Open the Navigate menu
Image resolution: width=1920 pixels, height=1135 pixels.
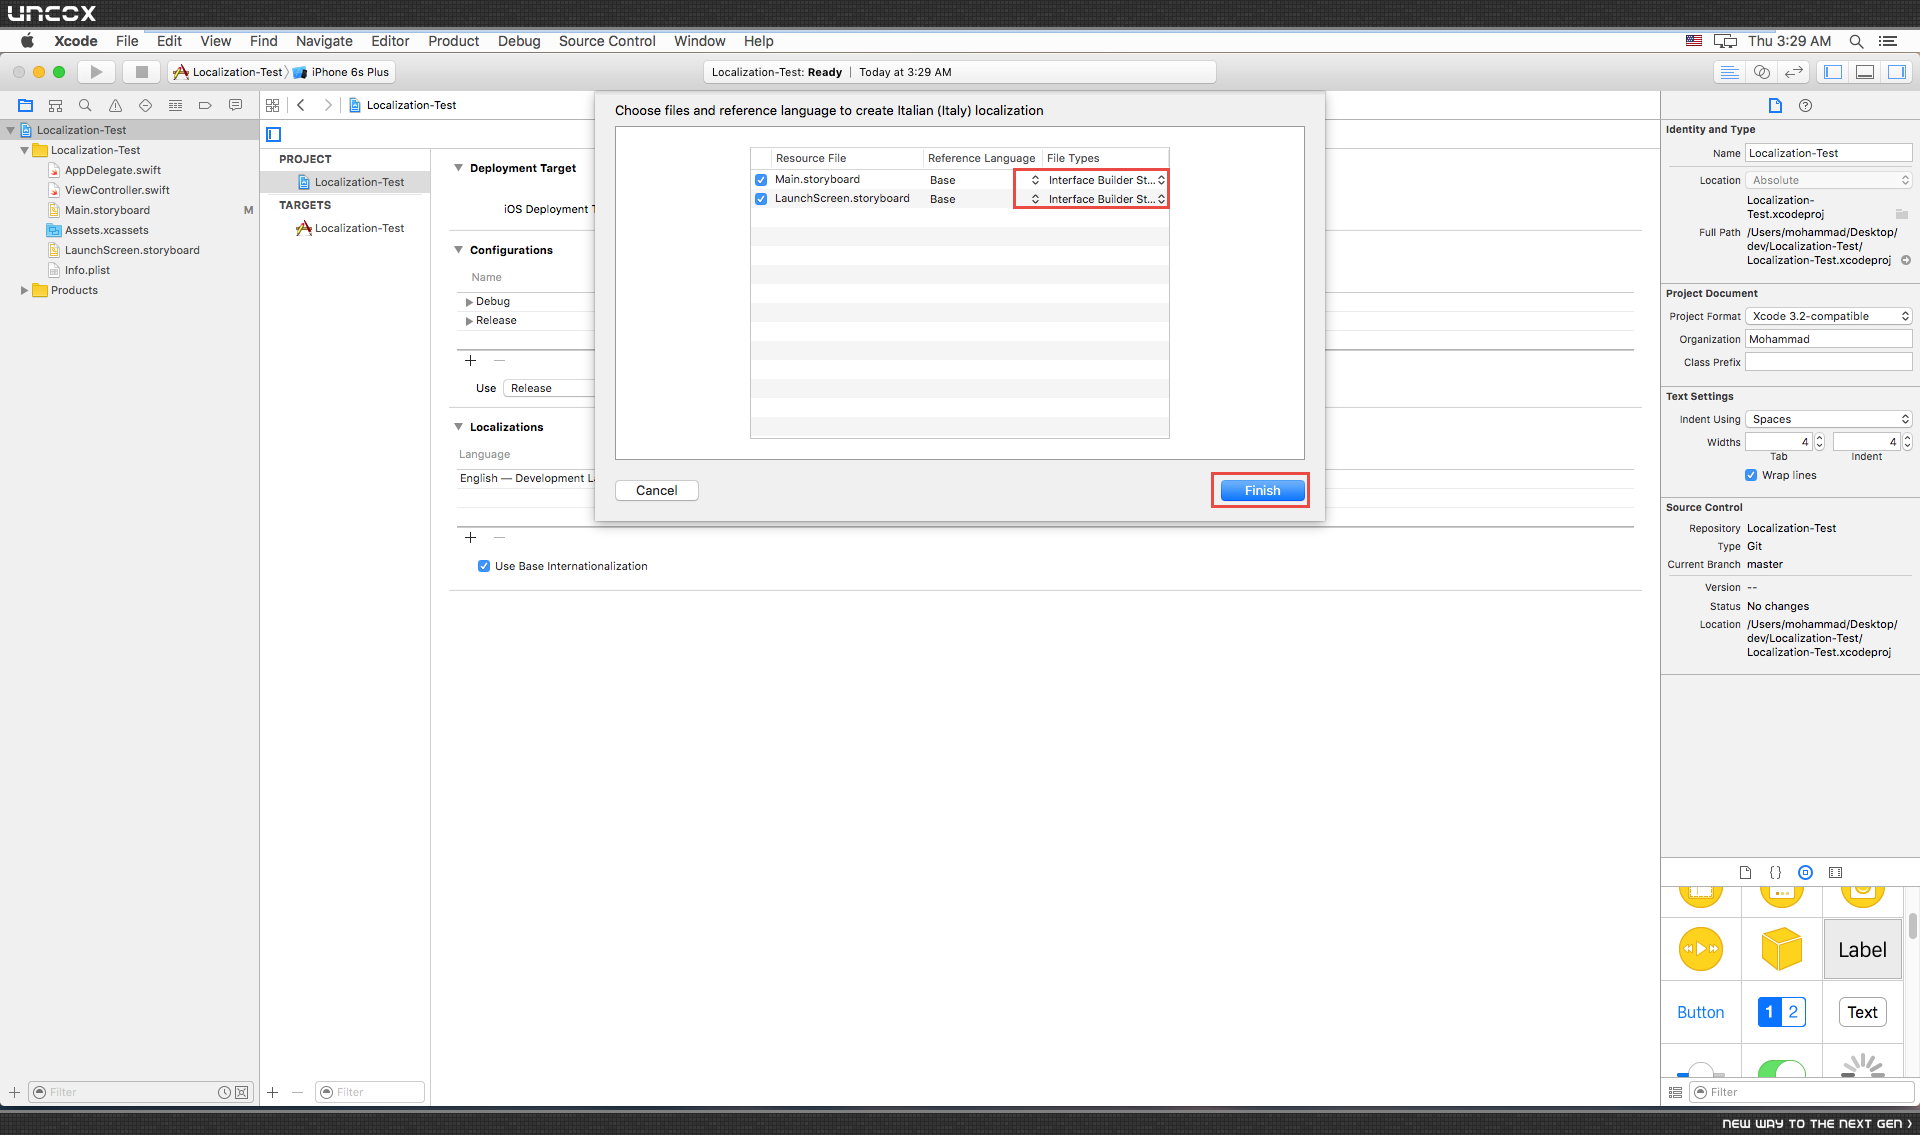coord(324,41)
